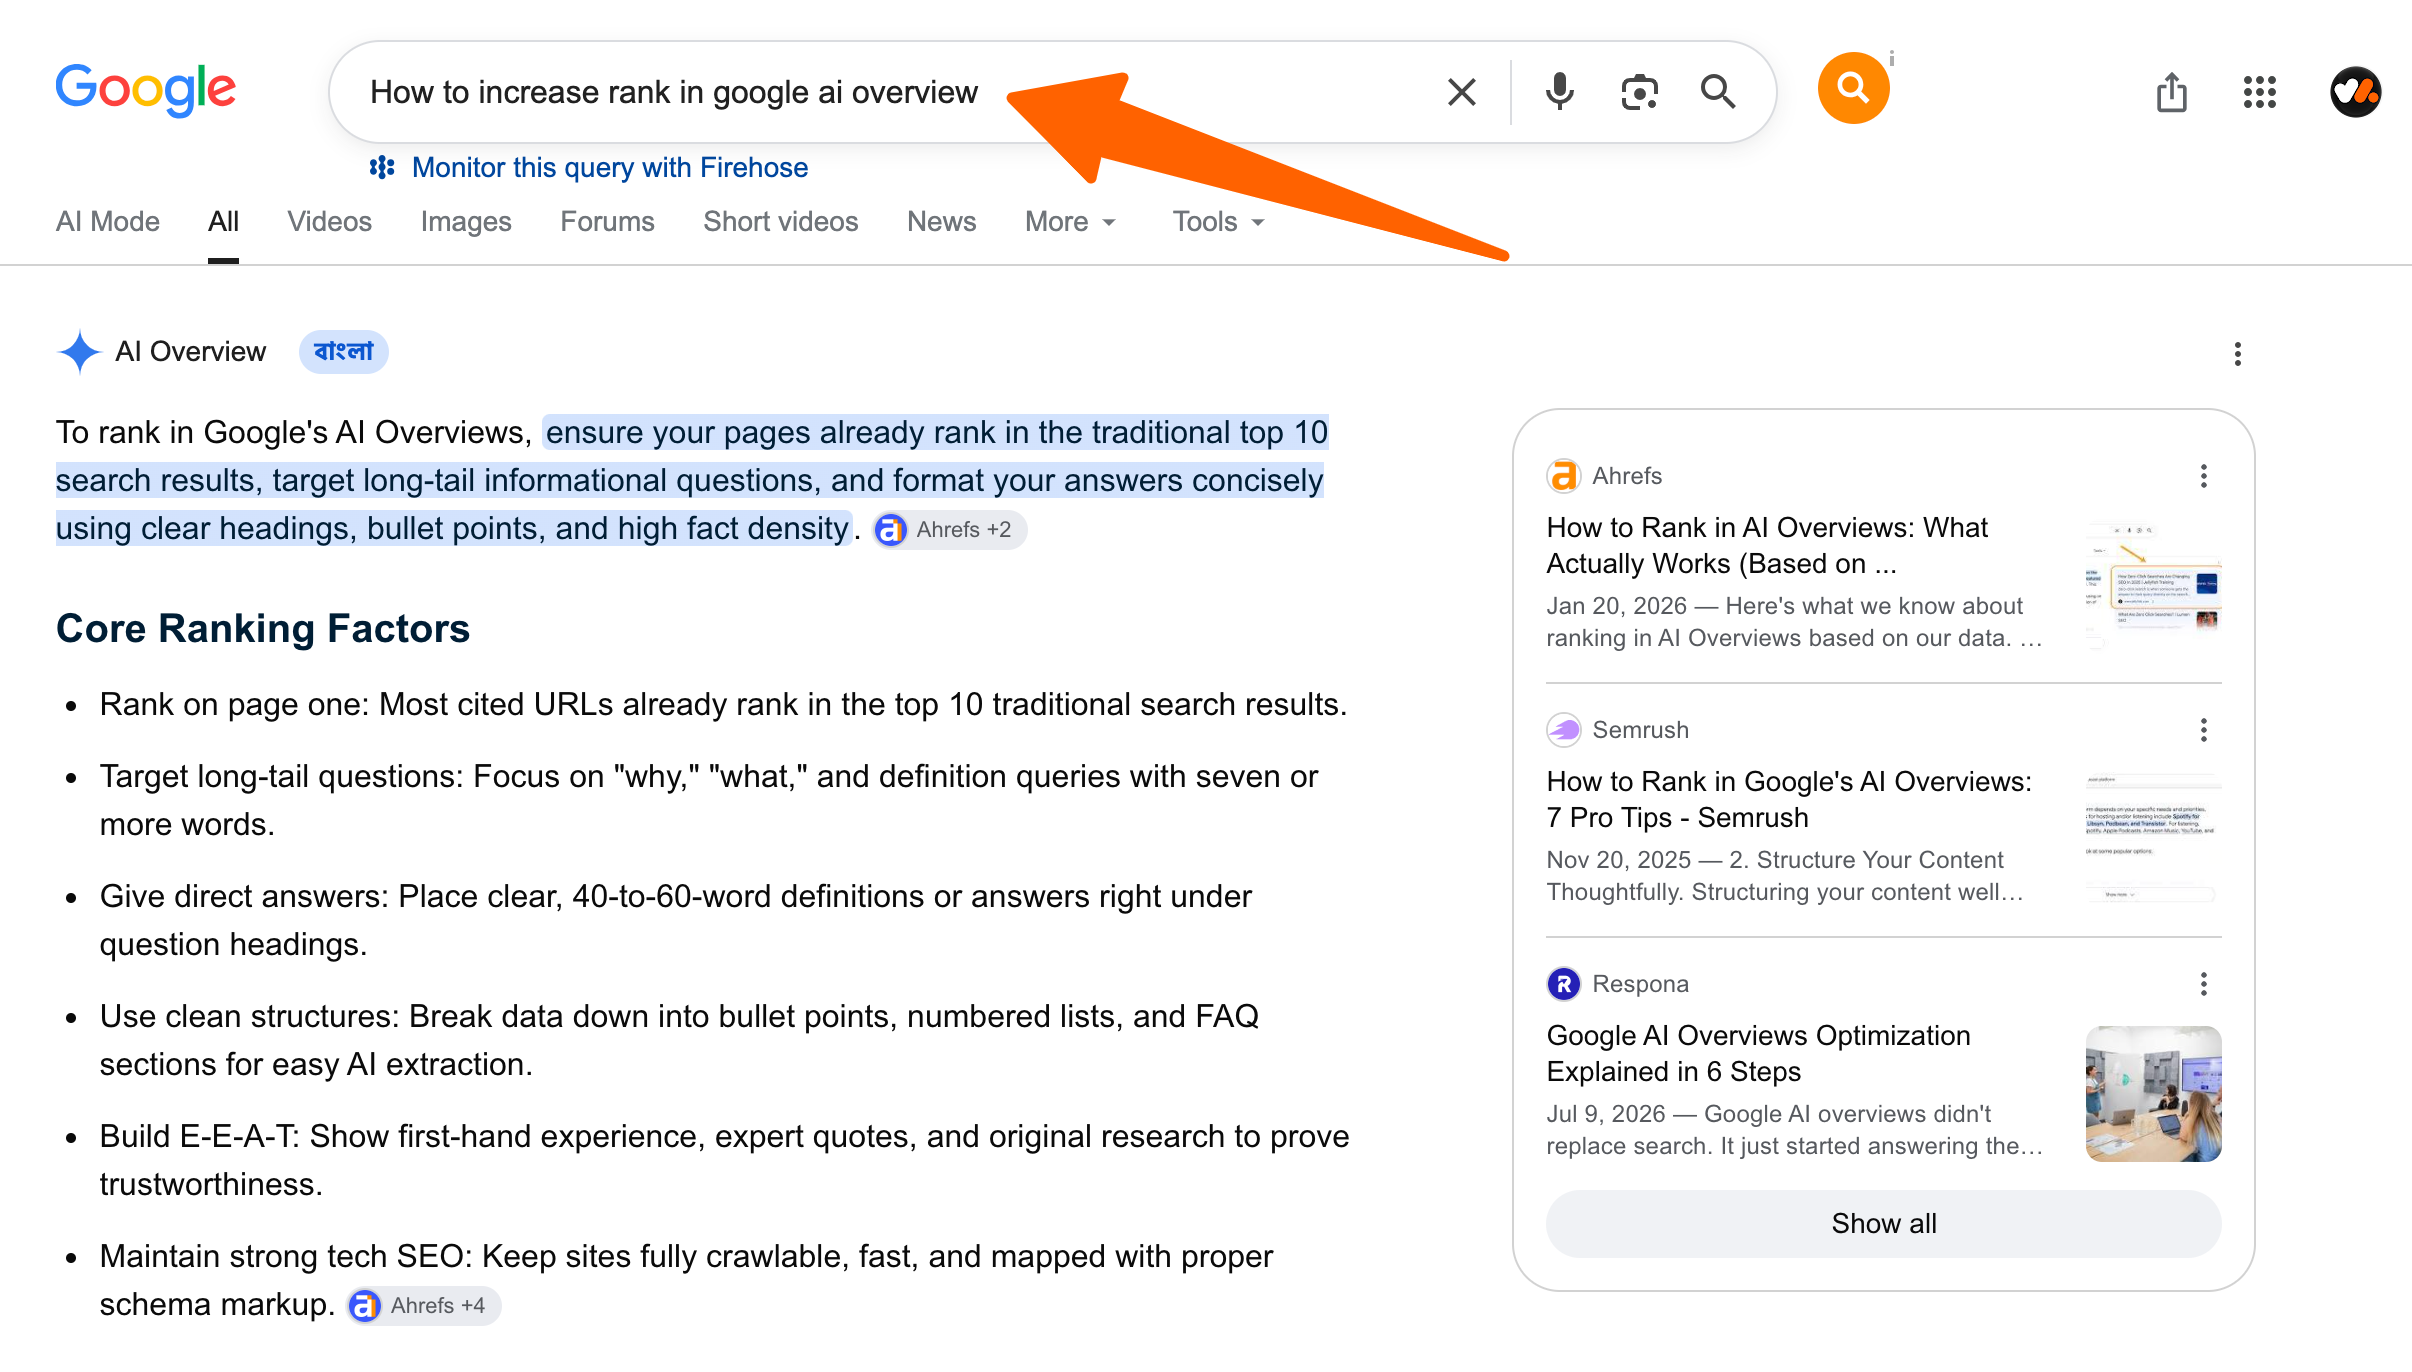Image resolution: width=2412 pixels, height=1372 pixels.
Task: Click the Firehose dots icon
Action: coord(382,167)
